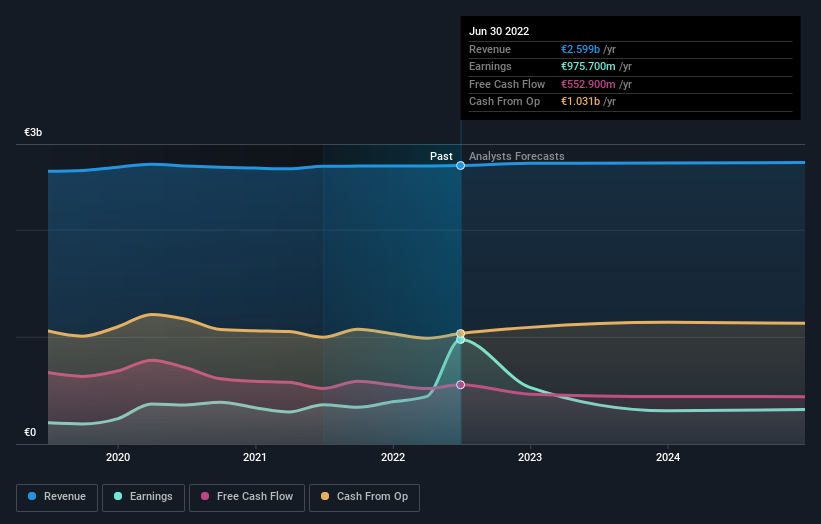The image size is (821, 524).
Task: Click the Earnings row label in the tooltip
Action: (490, 66)
